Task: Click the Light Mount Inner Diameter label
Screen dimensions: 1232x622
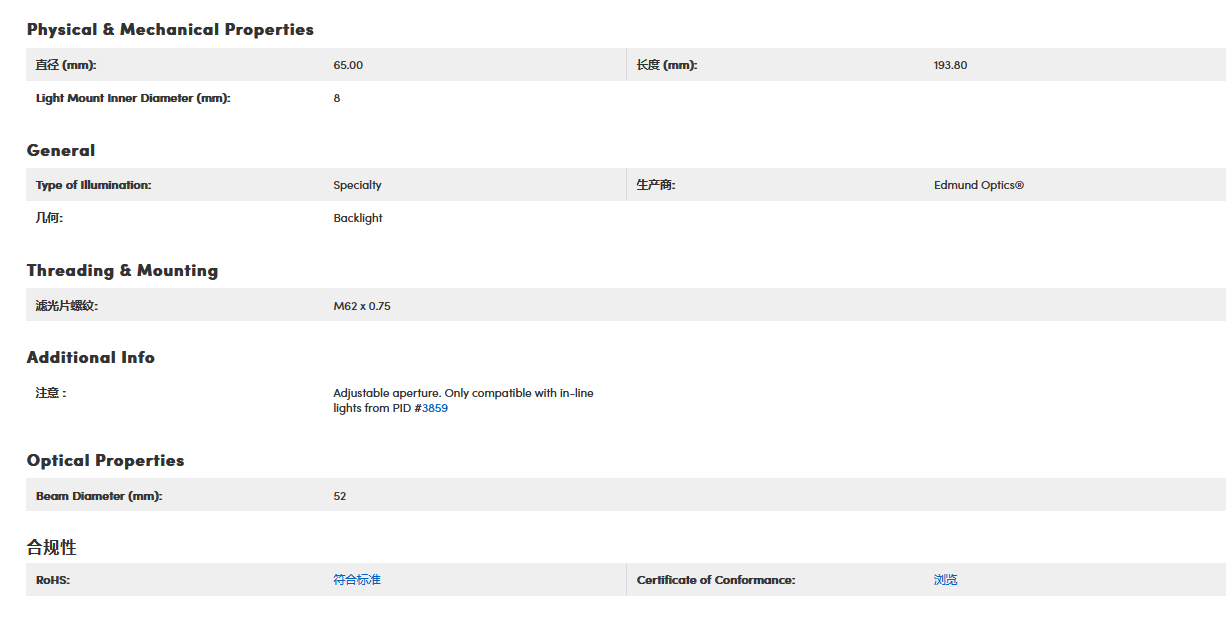Action: point(133,98)
